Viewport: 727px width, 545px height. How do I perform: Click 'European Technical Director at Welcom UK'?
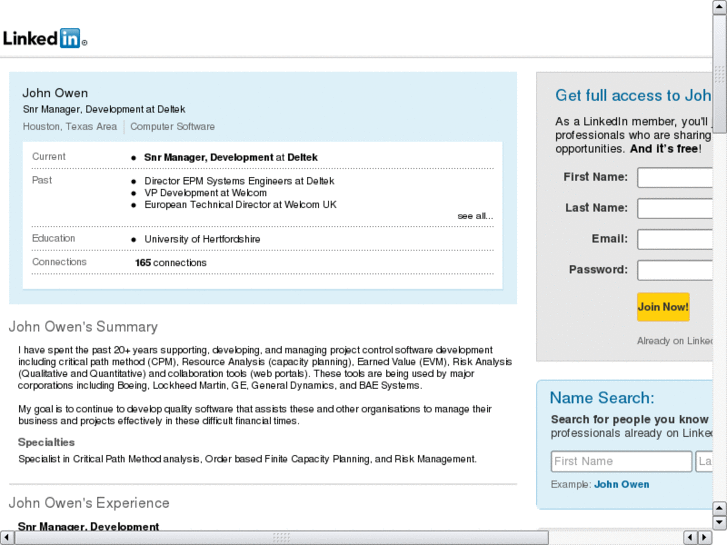click(240, 205)
